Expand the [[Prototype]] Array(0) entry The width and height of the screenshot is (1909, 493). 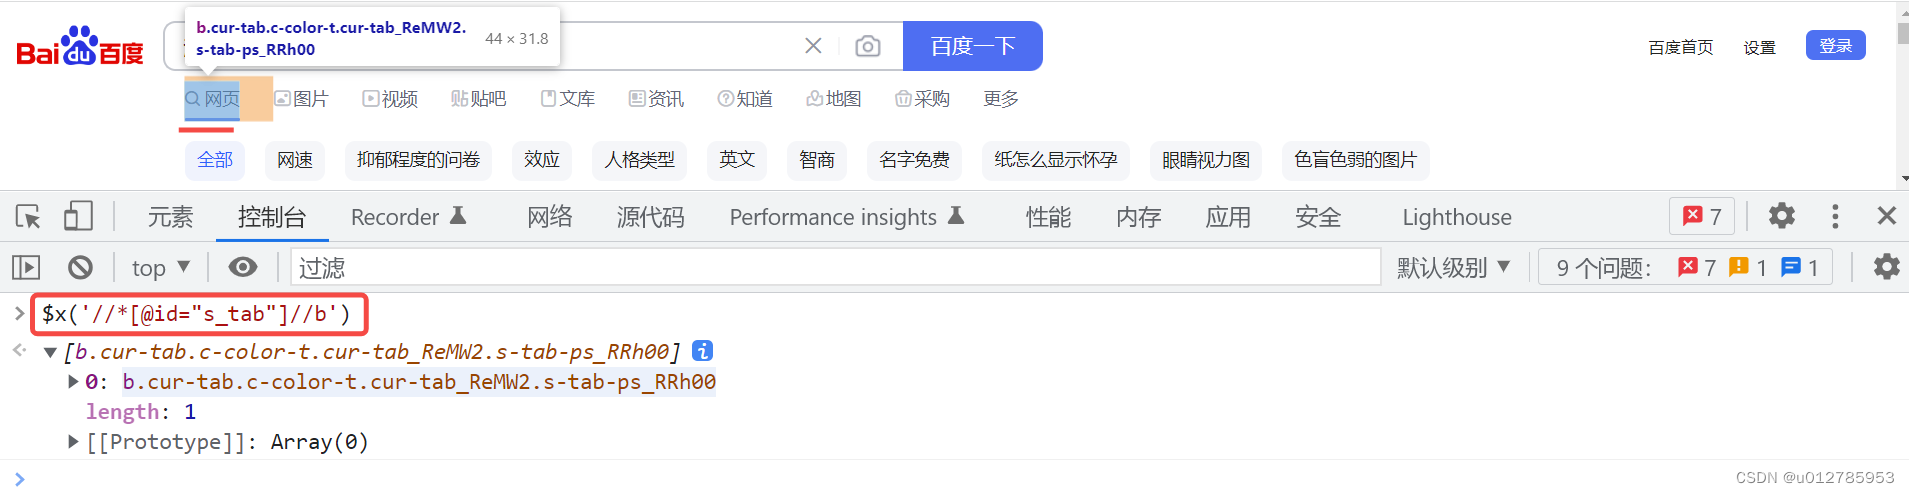click(73, 442)
